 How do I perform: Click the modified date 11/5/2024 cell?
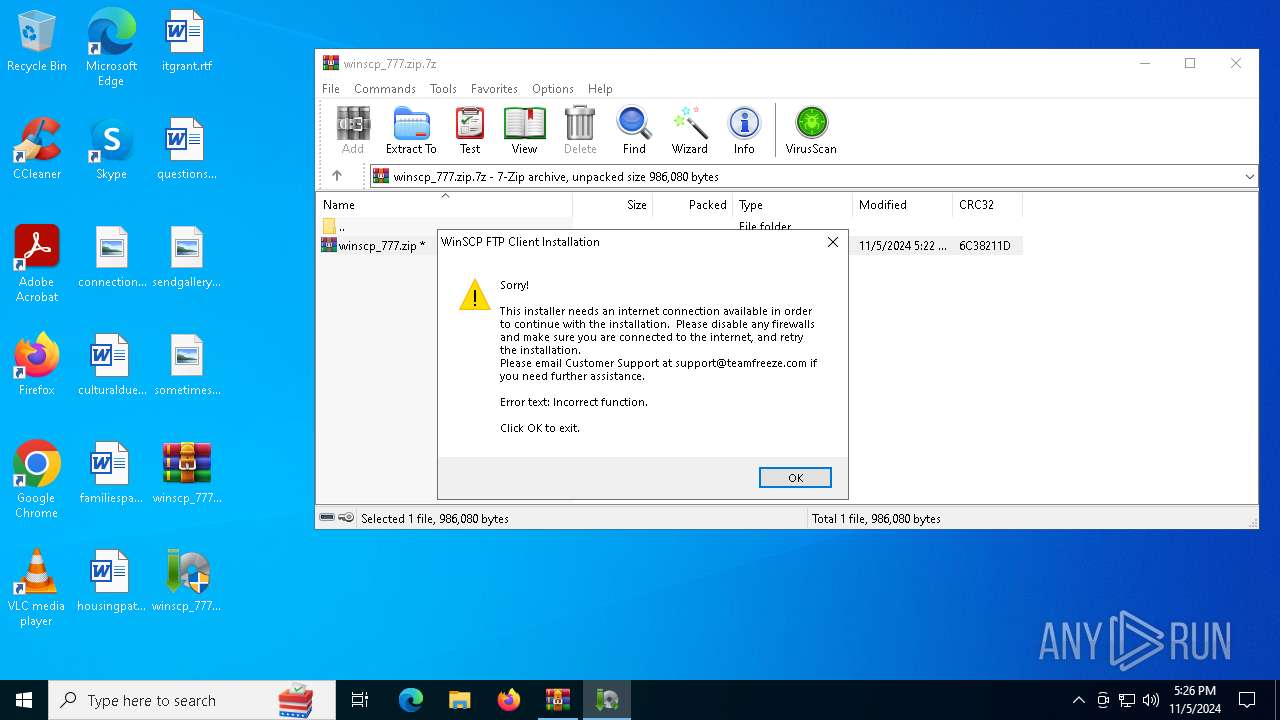coord(902,246)
